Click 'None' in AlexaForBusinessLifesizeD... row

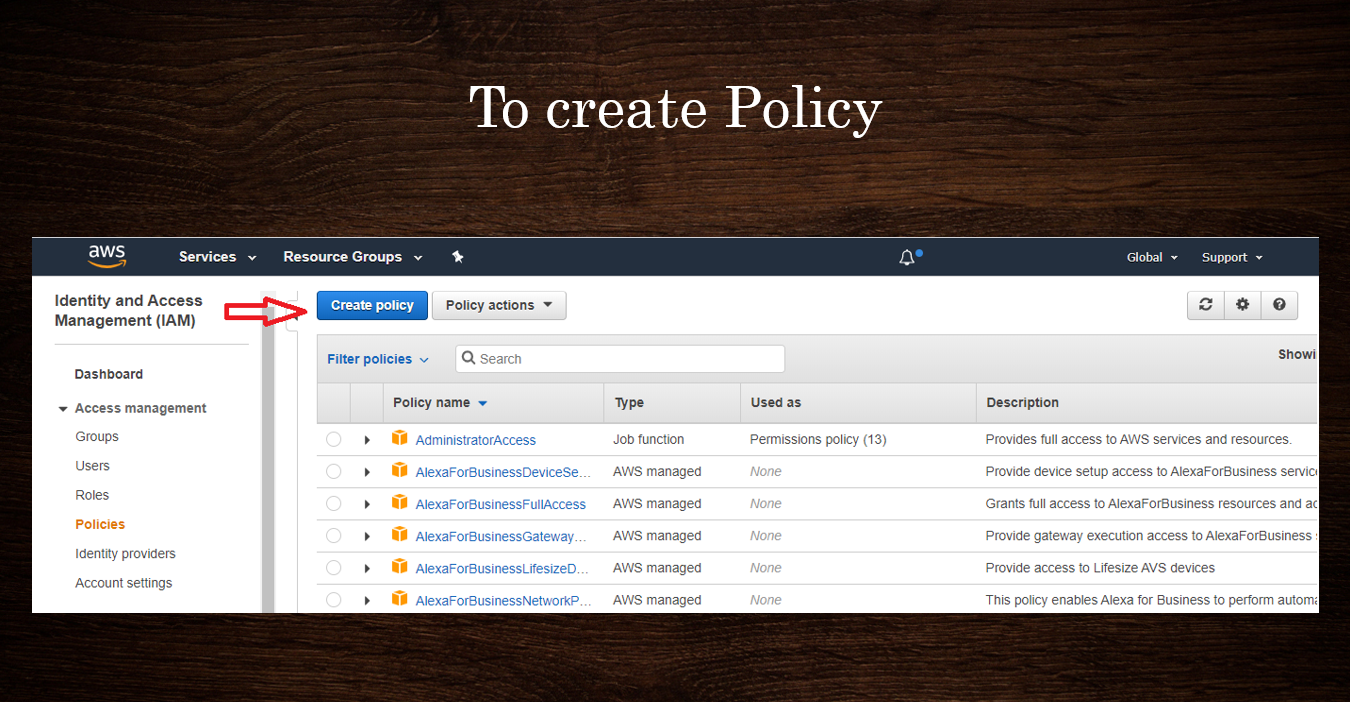[766, 567]
